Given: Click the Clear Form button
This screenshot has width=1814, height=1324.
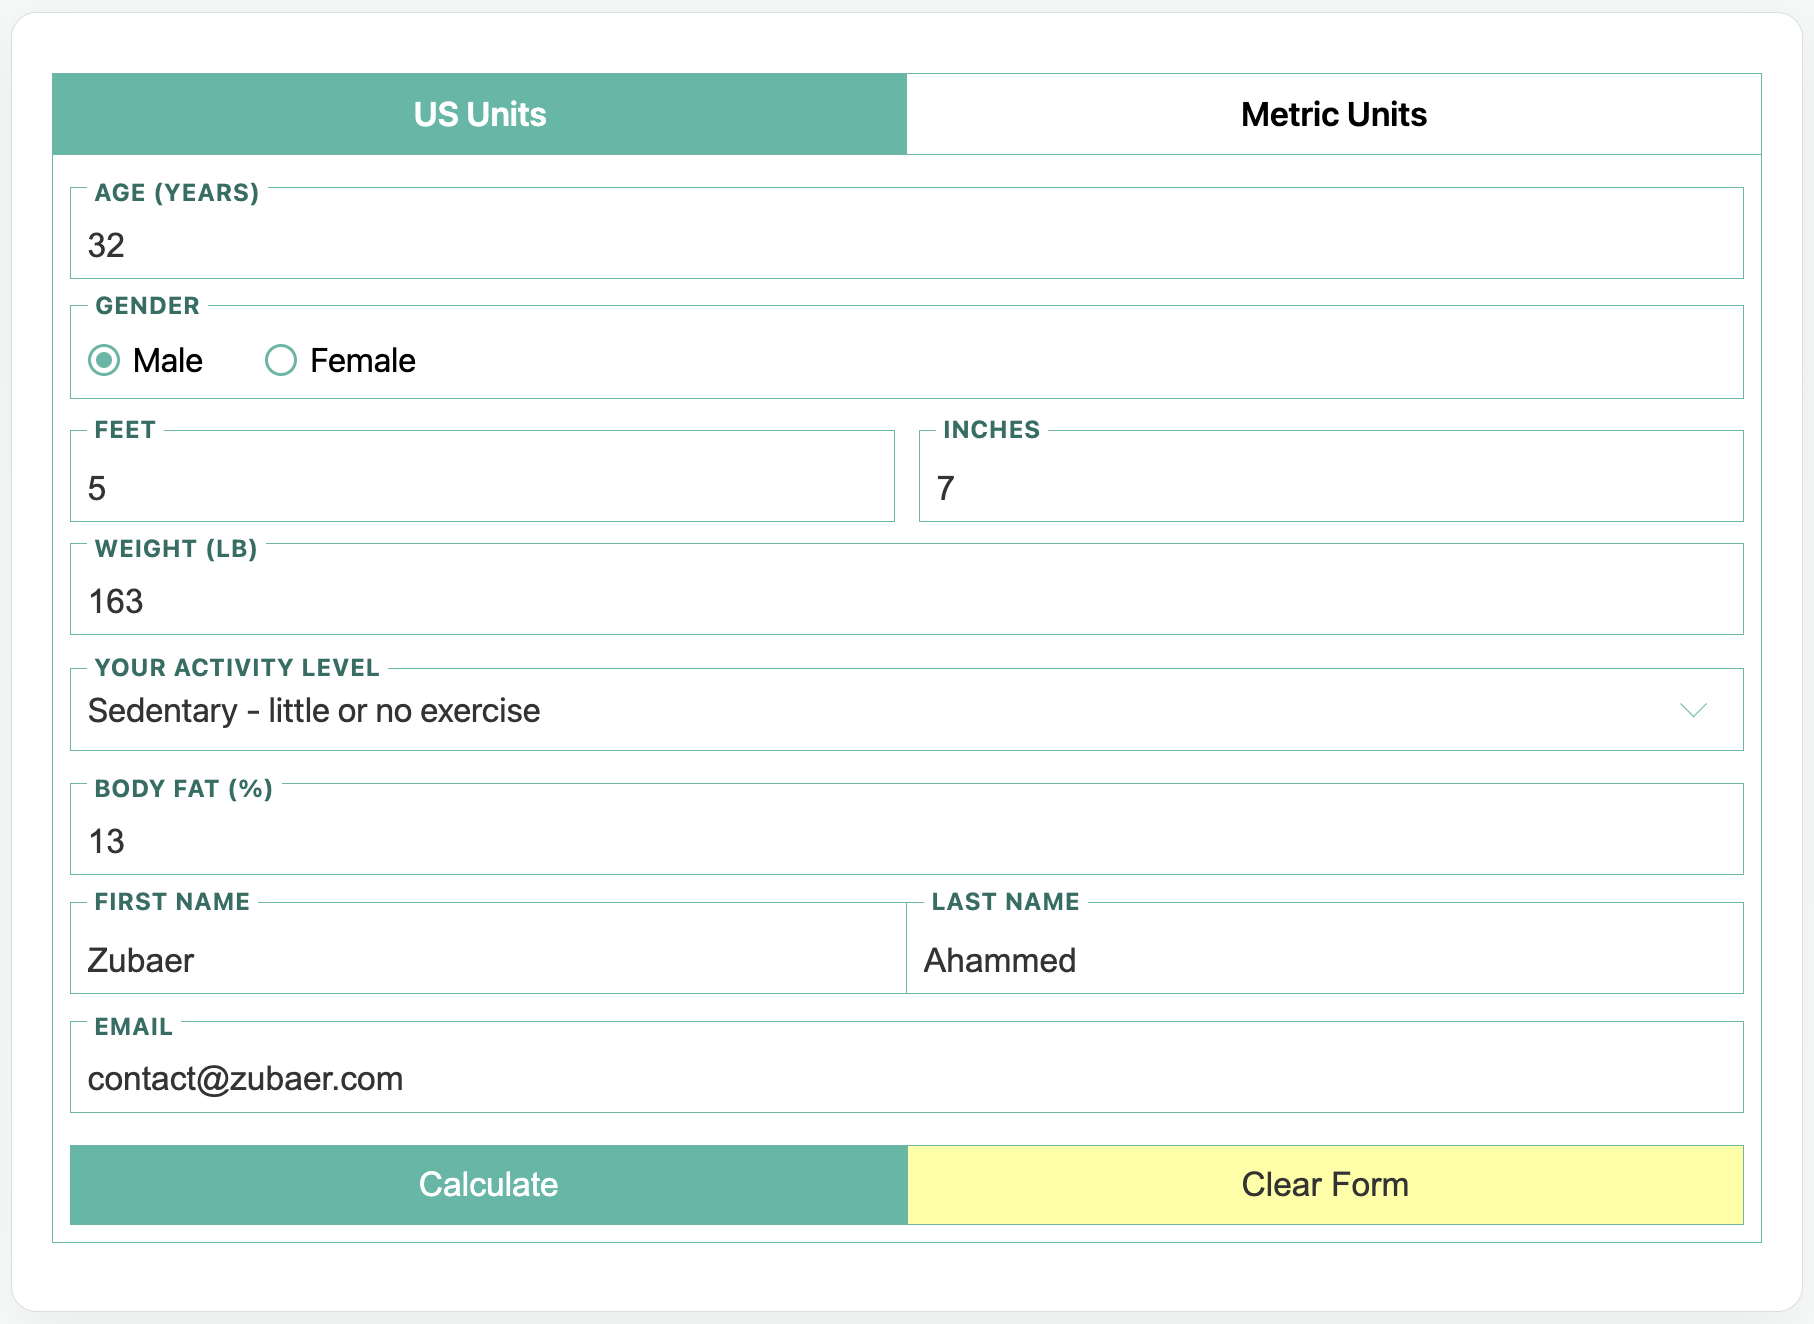Looking at the screenshot, I should pos(1325,1185).
